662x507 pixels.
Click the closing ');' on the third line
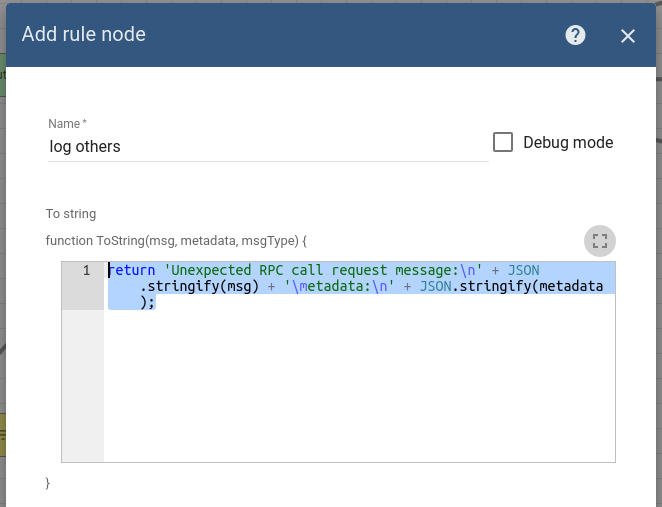[147, 302]
